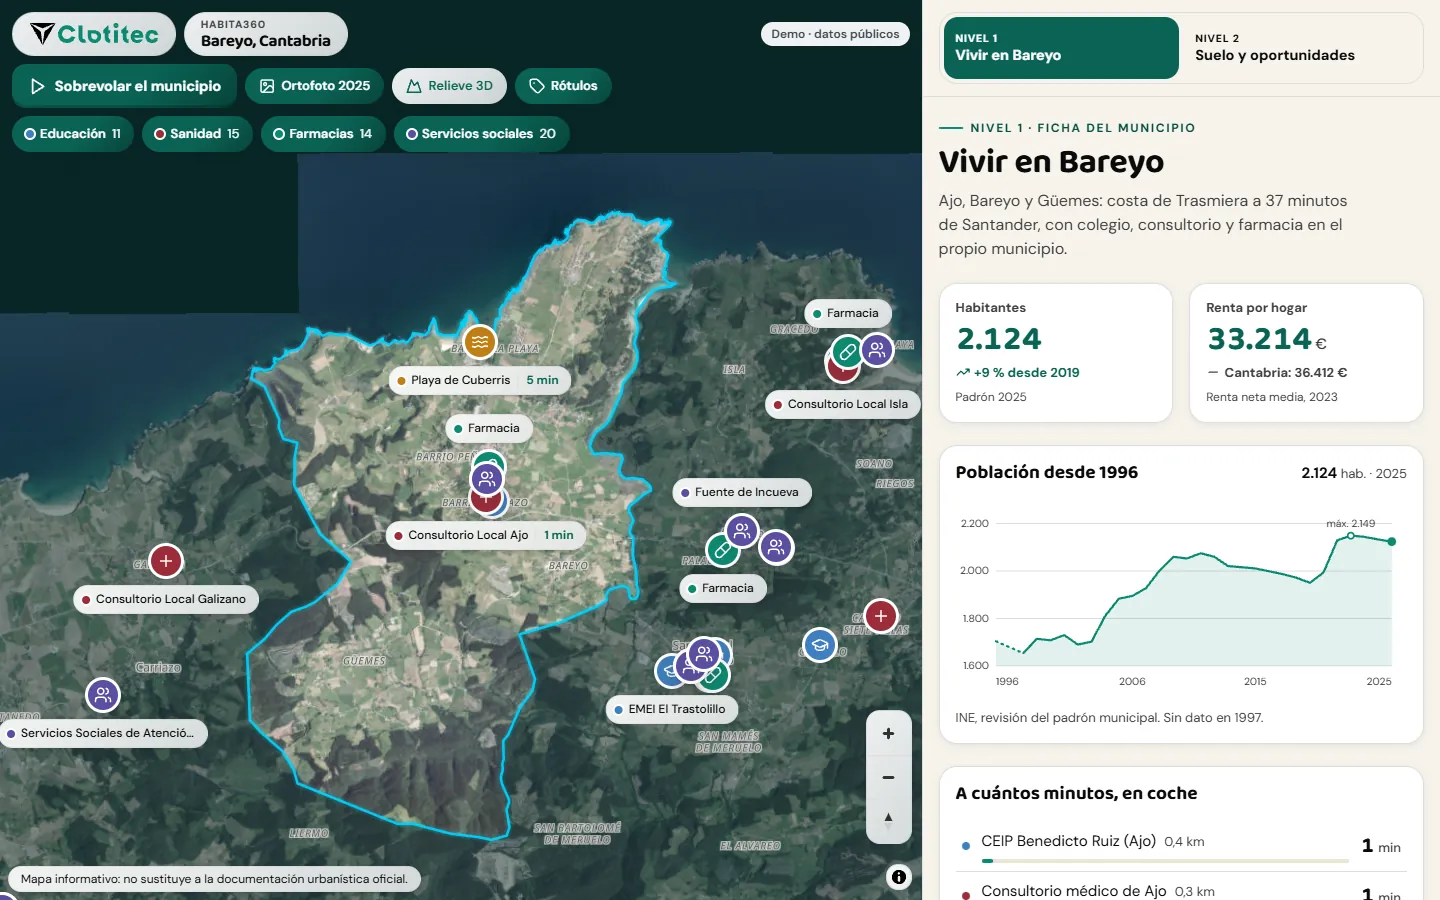
Task: Start Sobrevolar el municipio flyover
Action: (x=125, y=86)
